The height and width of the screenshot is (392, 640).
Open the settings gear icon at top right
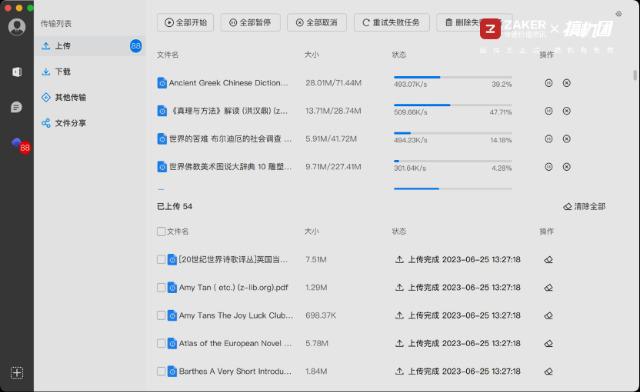tap(619, 14)
